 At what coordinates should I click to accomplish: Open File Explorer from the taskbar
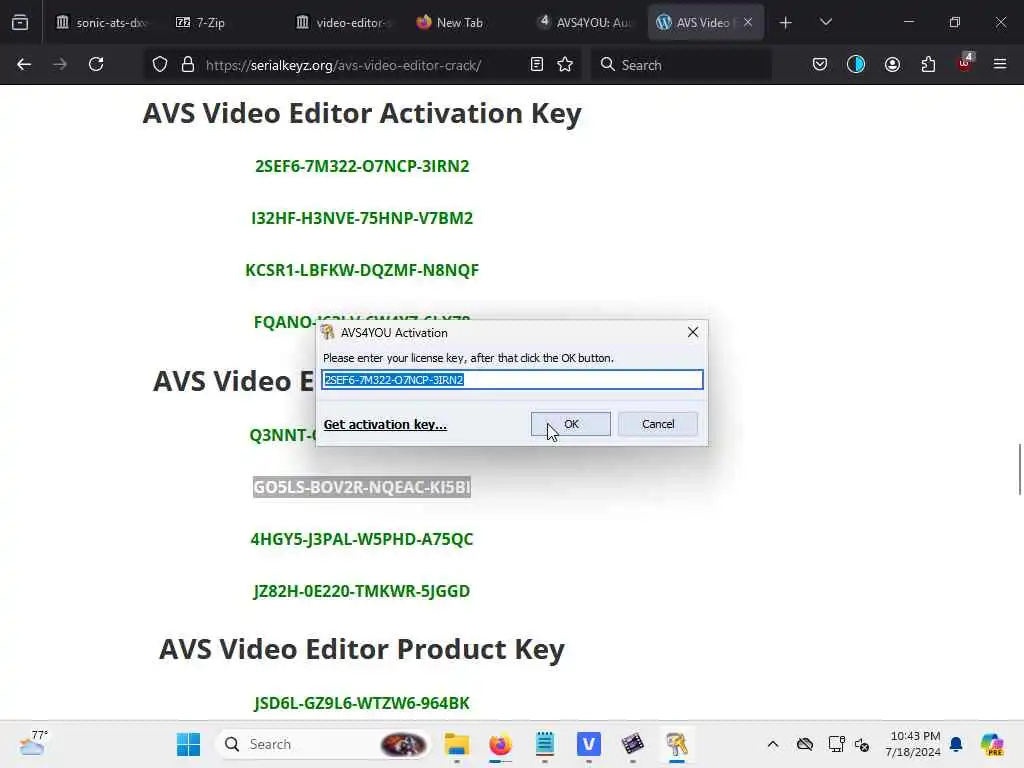(456, 744)
